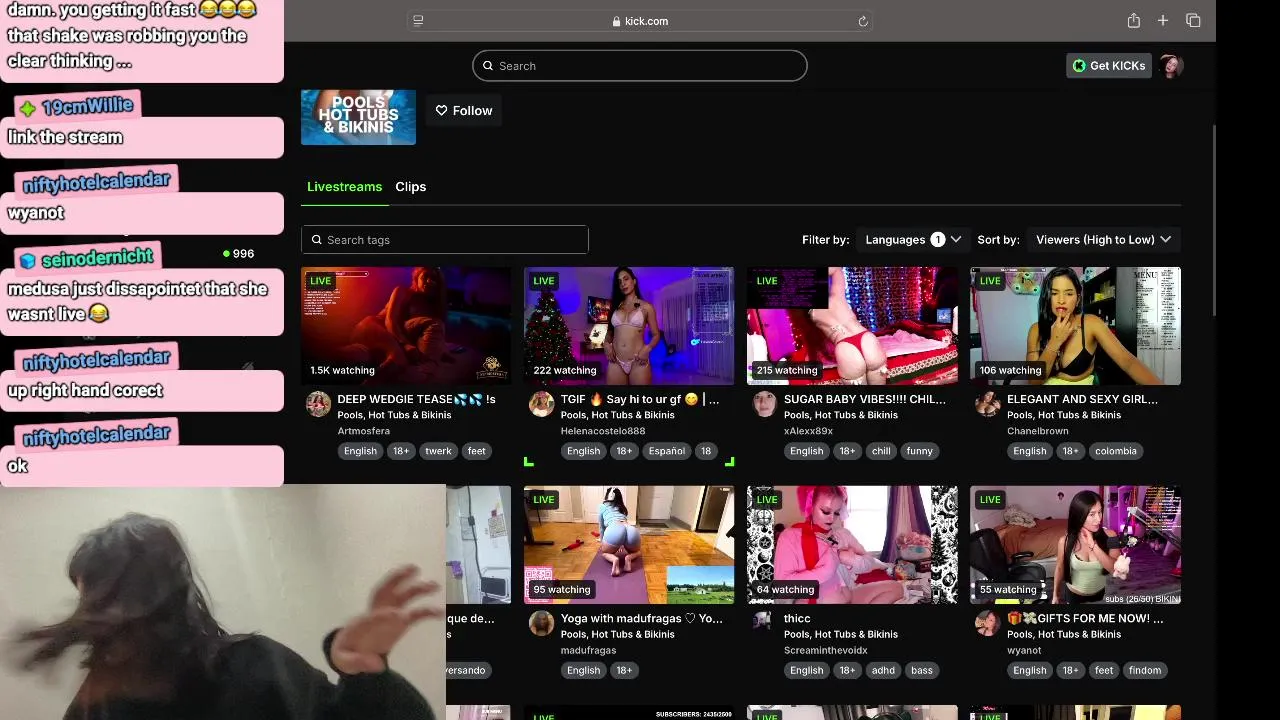Screen dimensions: 1280x720
Task: Click the 996 viewer count indicator
Action: click(239, 254)
